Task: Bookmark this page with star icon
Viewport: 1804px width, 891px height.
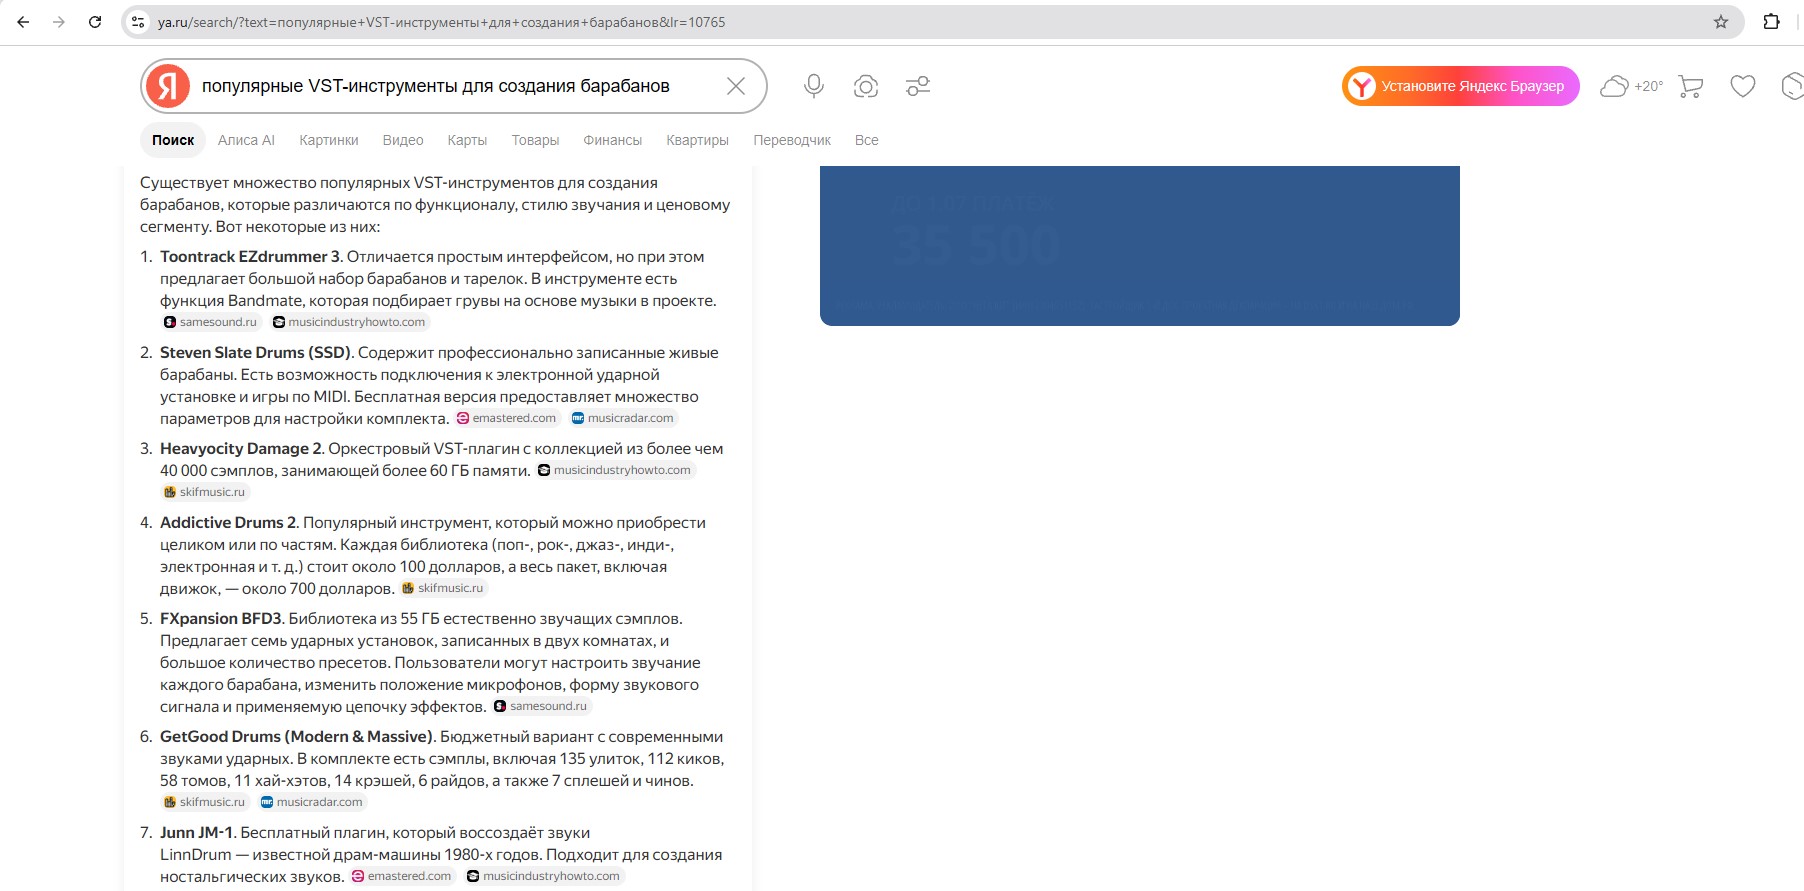Action: point(1721,22)
